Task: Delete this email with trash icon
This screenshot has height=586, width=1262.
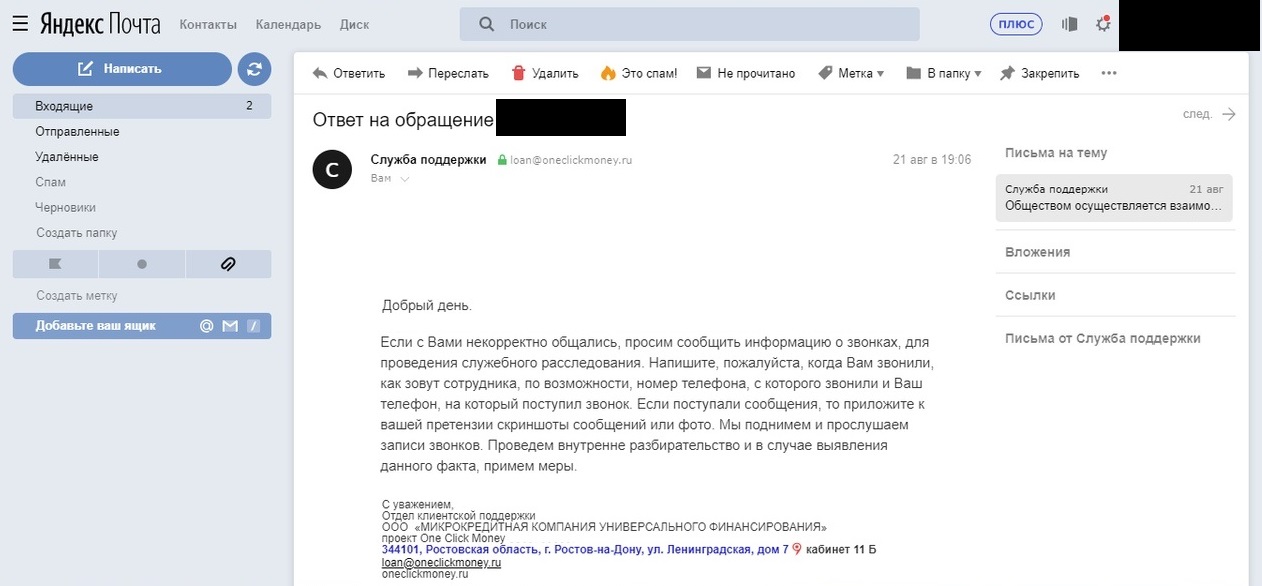Action: pyautogui.click(x=545, y=73)
